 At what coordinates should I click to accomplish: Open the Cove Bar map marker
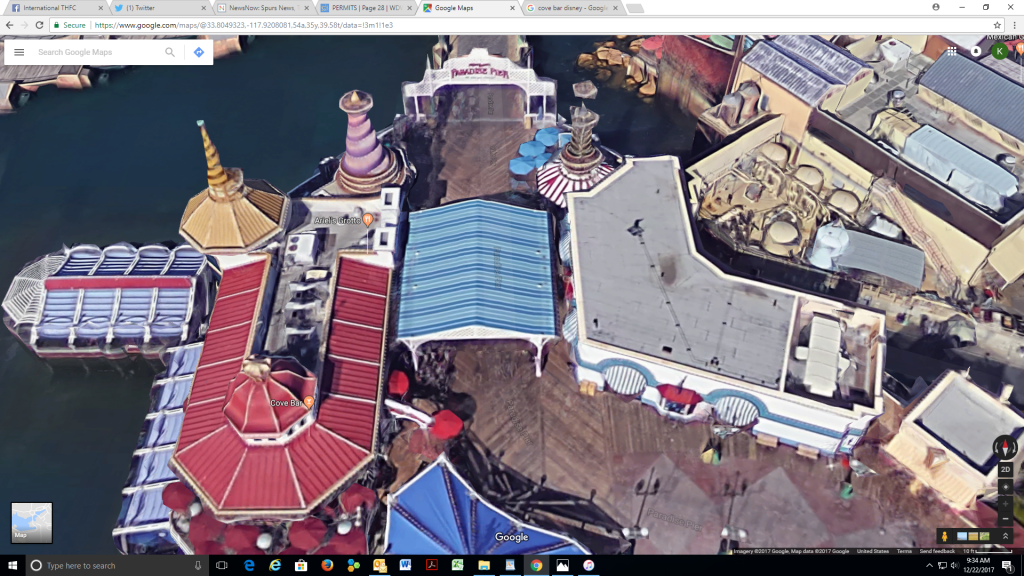click(309, 402)
